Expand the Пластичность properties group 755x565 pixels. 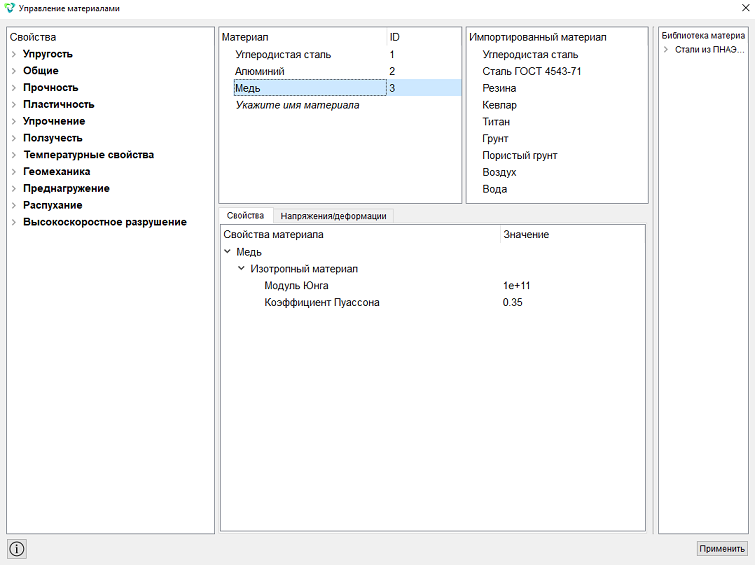(14, 105)
